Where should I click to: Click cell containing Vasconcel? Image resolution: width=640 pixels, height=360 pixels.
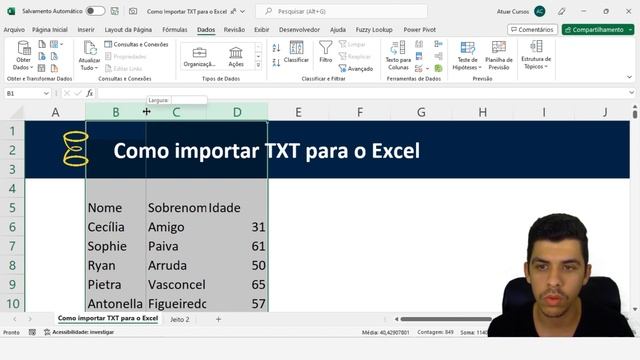point(176,284)
